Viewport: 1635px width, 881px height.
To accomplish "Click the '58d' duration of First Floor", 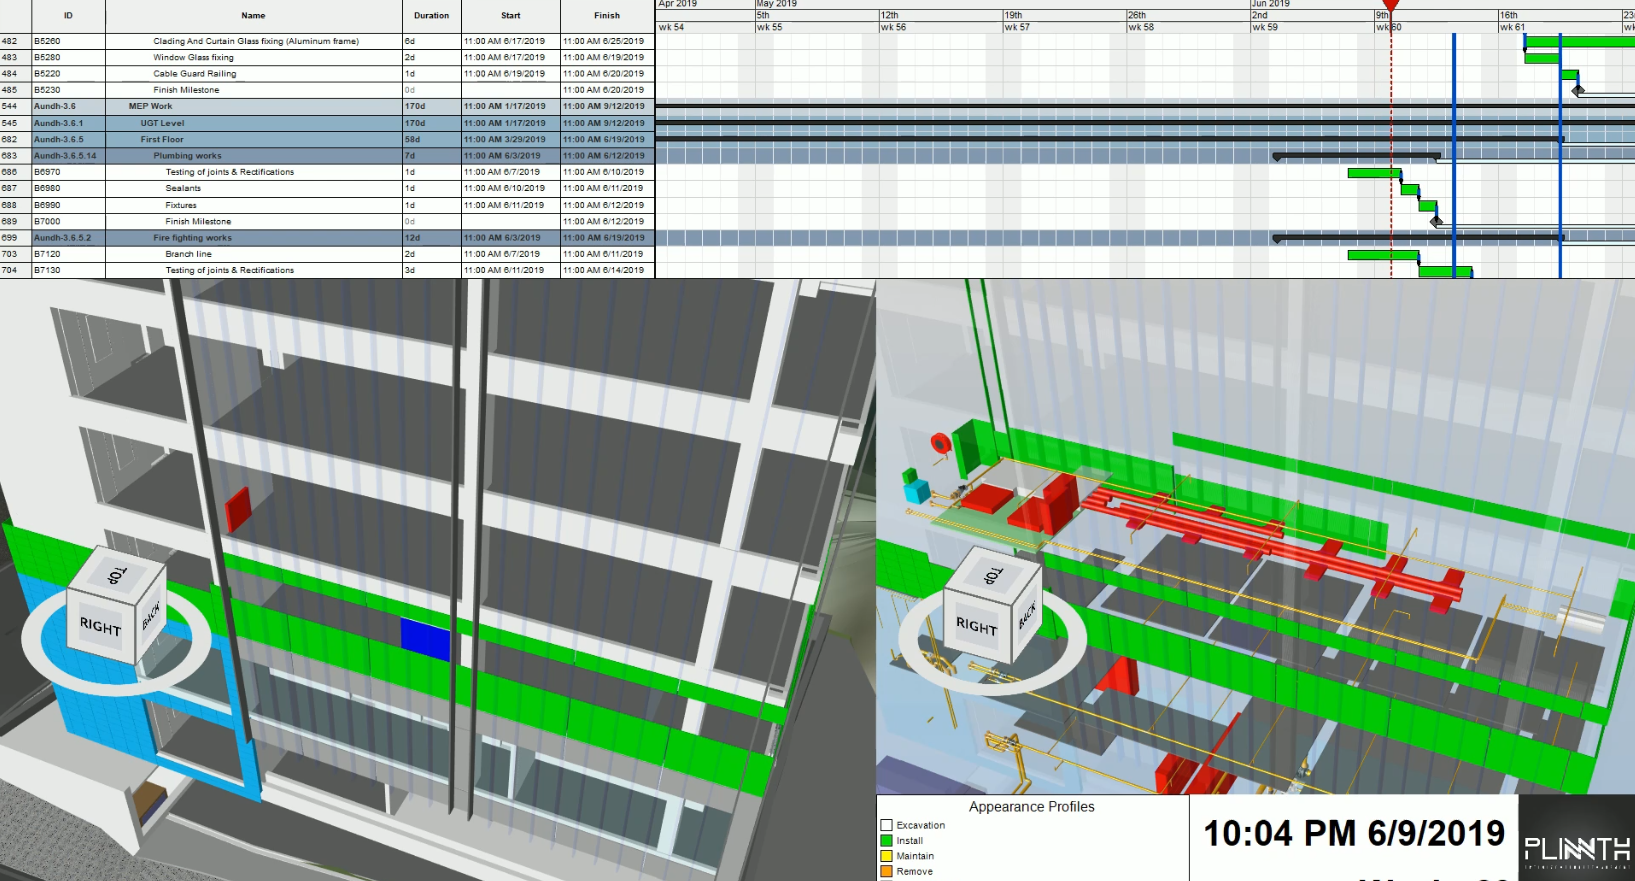I will click(412, 139).
